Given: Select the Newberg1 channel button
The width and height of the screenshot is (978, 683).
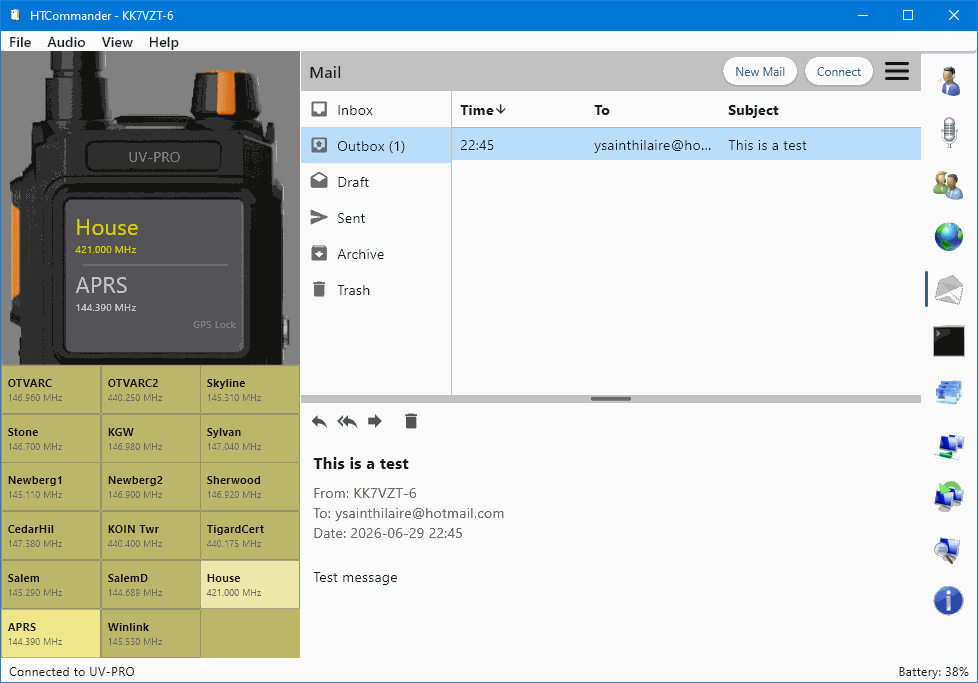Looking at the screenshot, I should (x=51, y=487).
